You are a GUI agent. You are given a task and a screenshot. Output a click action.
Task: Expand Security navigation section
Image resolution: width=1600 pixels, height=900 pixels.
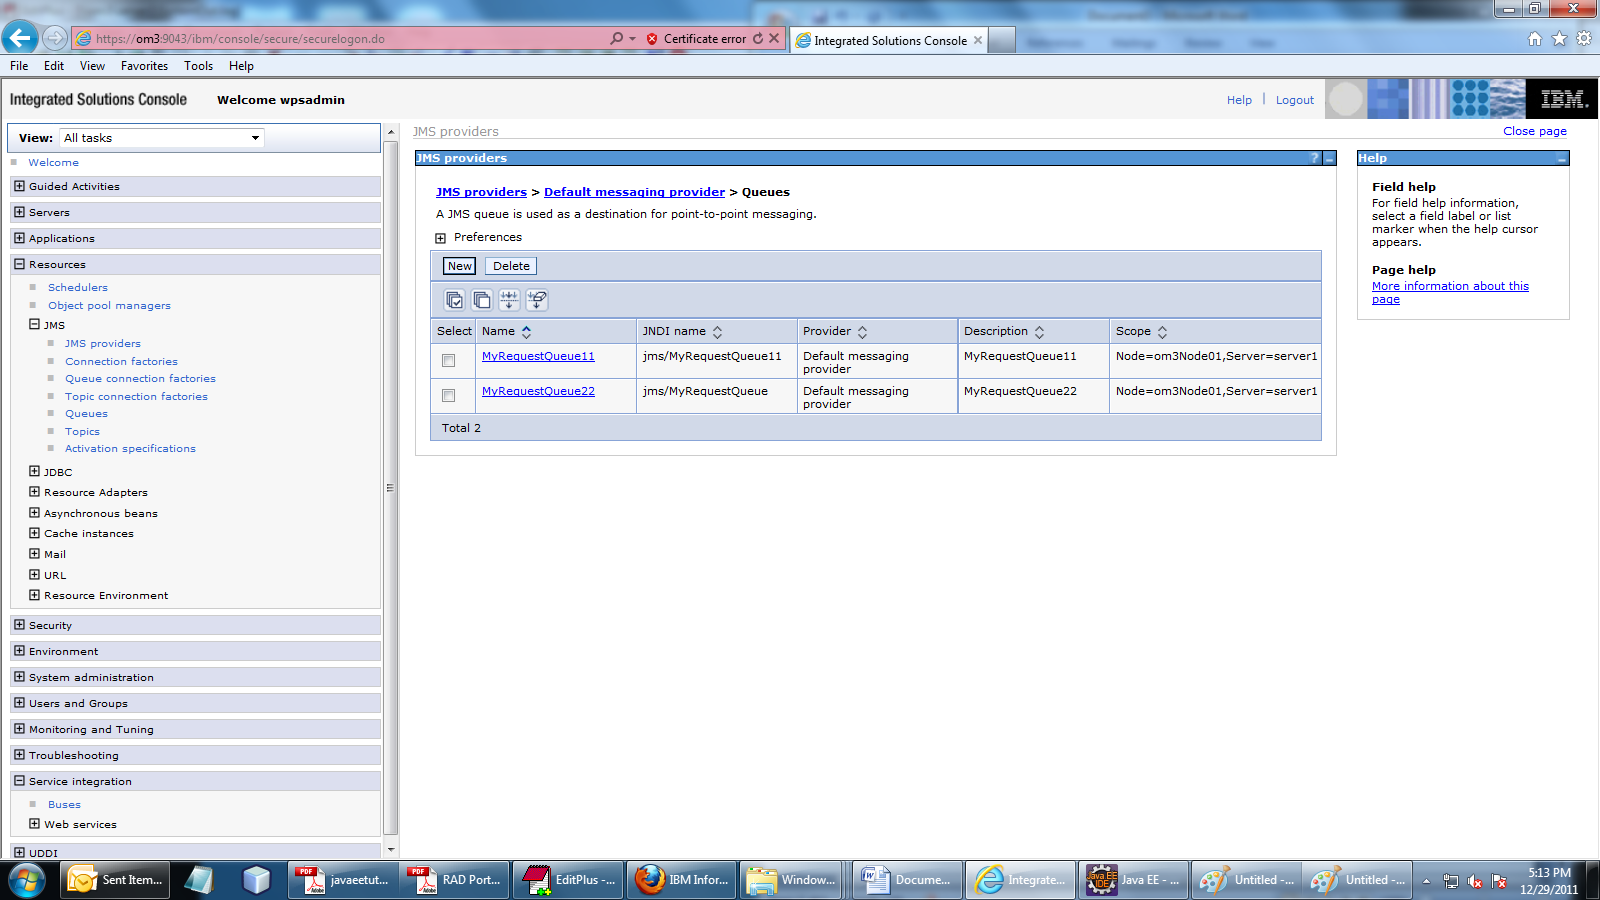click(19, 625)
